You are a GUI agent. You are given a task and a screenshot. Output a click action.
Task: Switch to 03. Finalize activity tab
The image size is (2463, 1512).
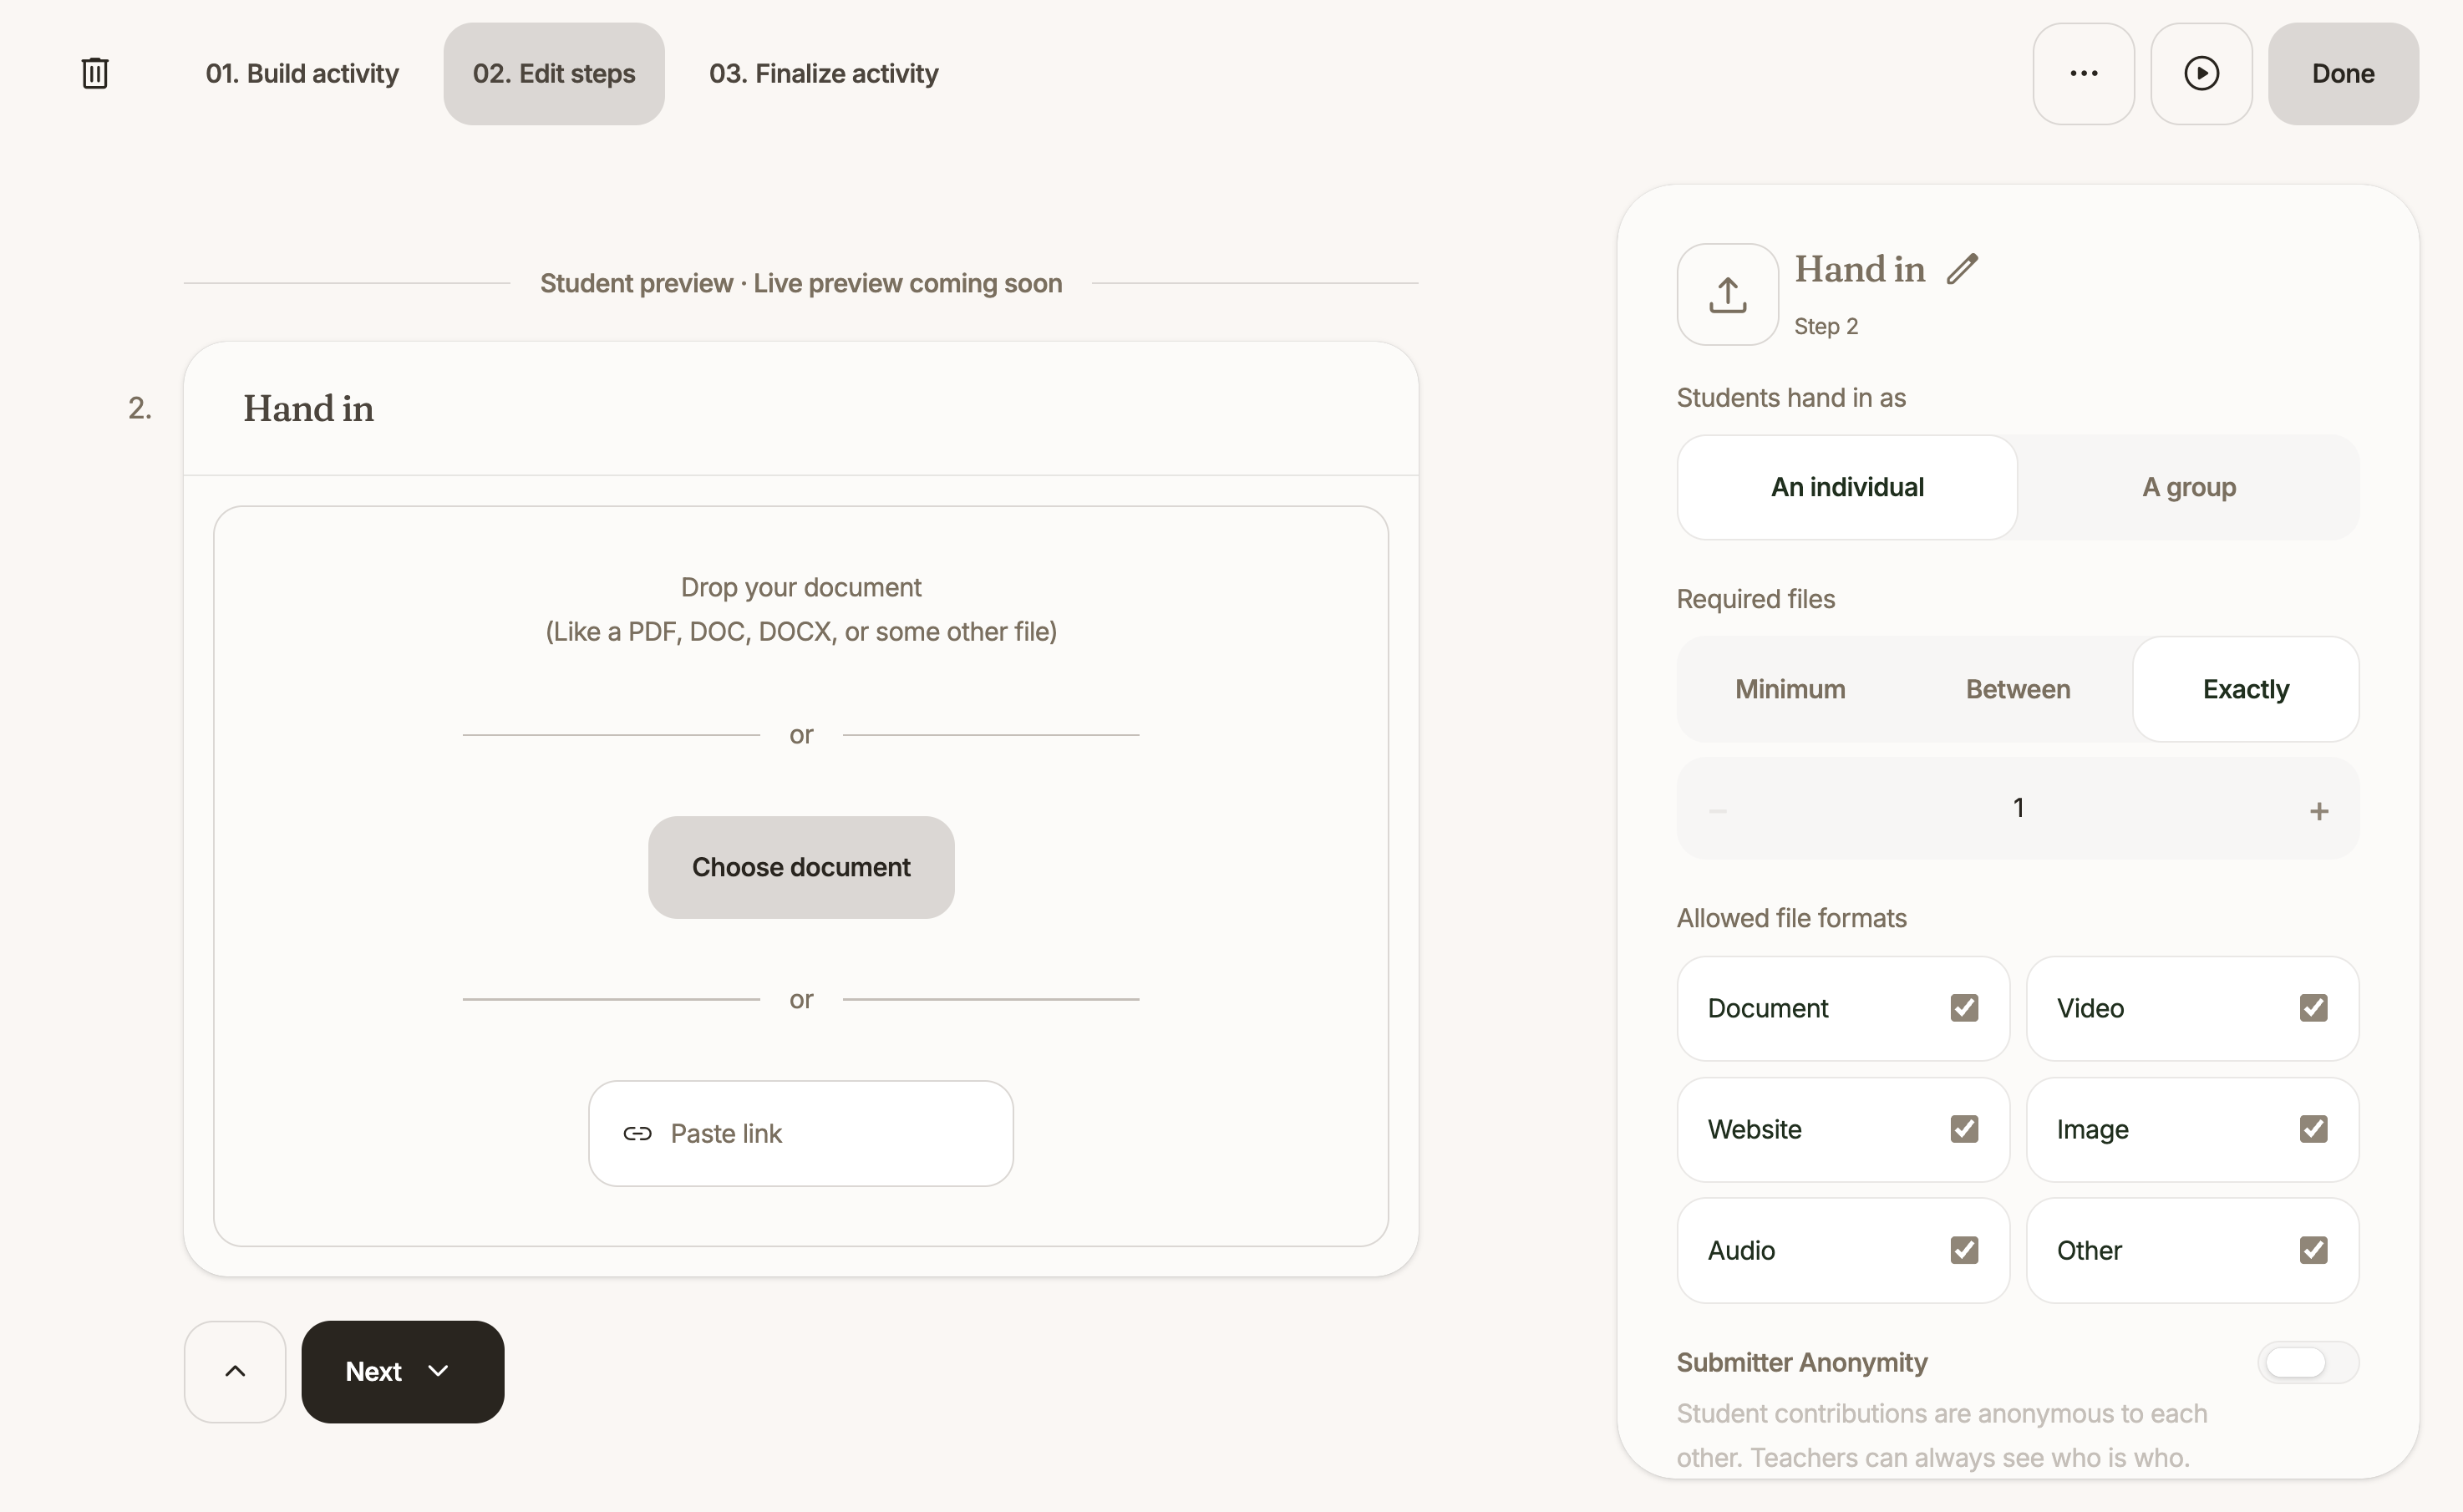click(824, 74)
